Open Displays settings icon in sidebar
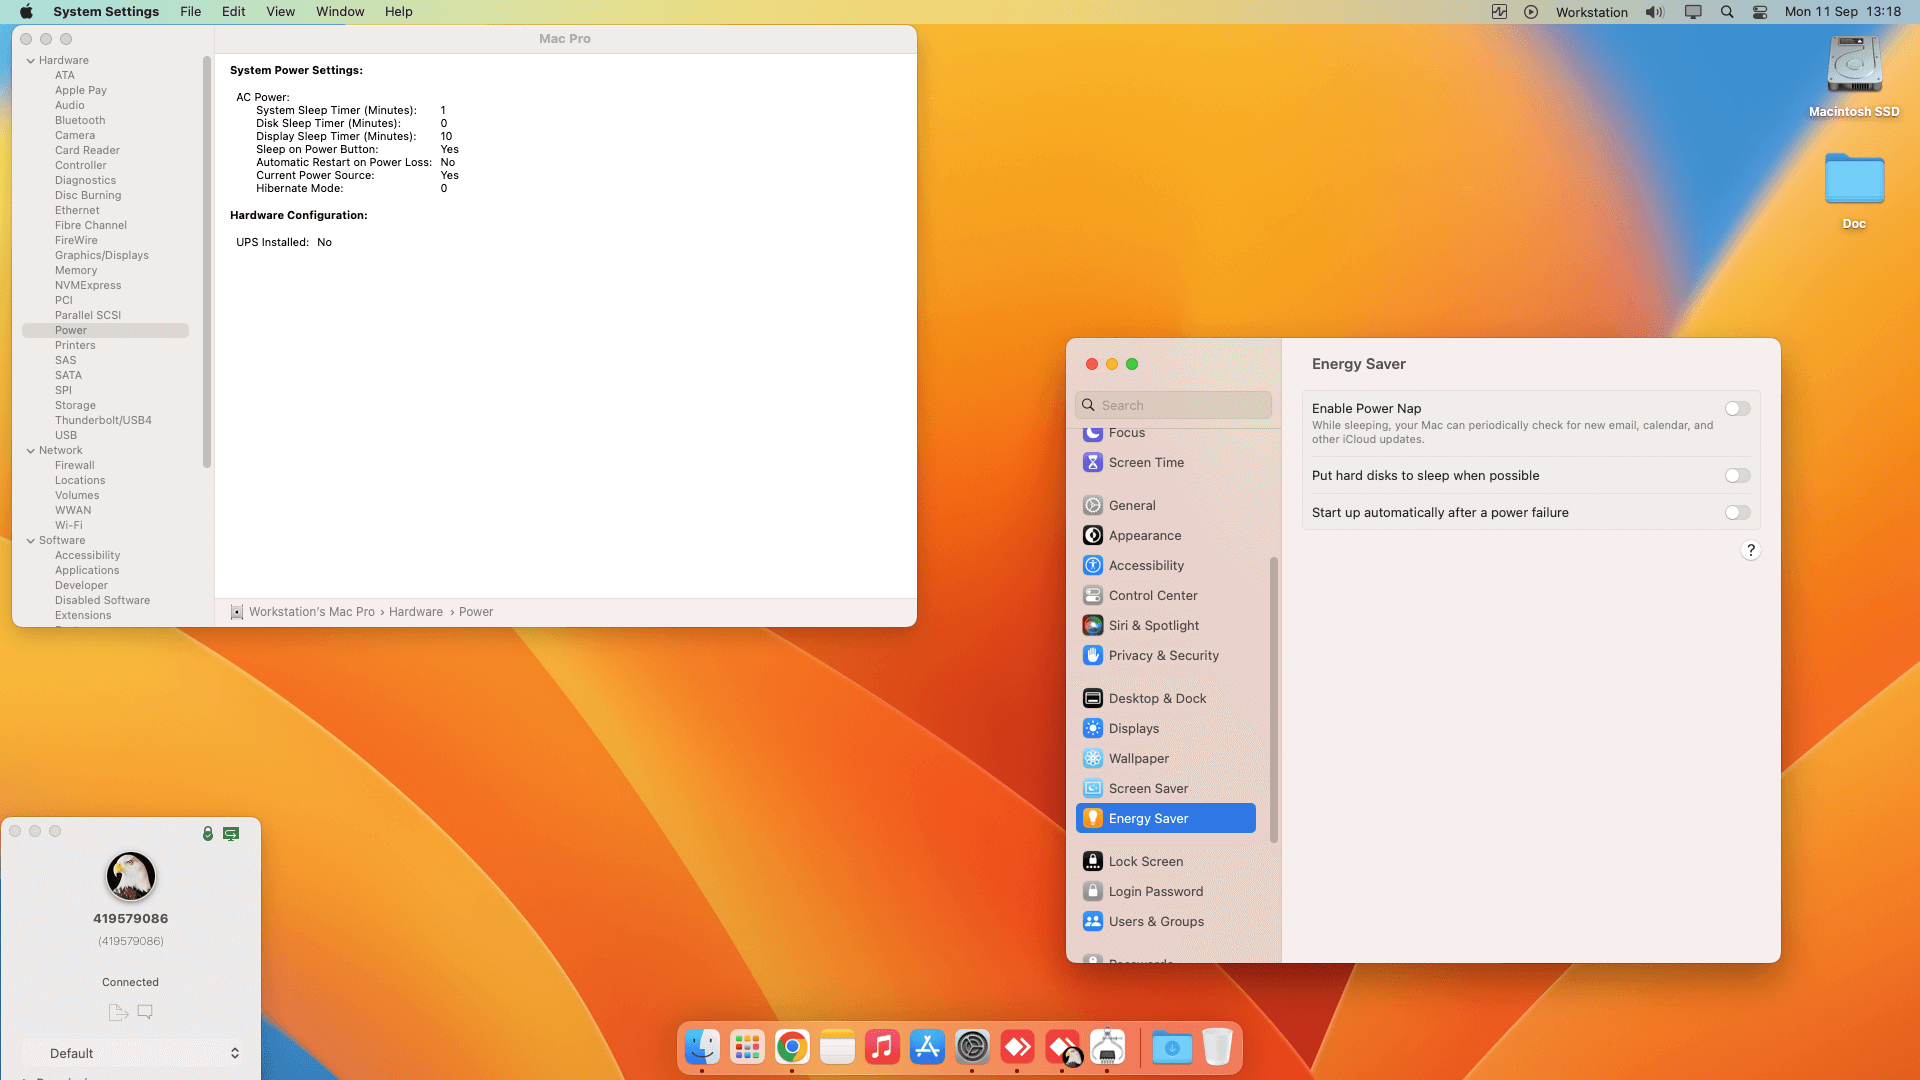The width and height of the screenshot is (1920, 1080). [1093, 728]
